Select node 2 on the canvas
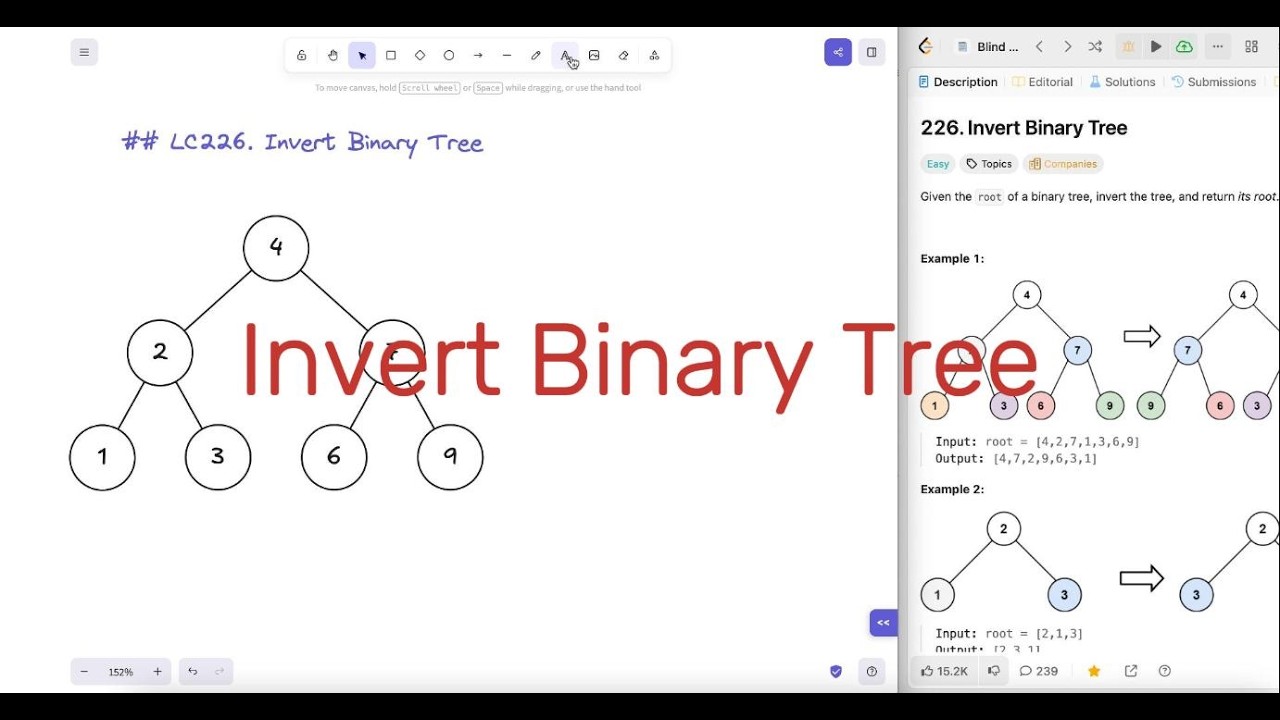 pos(160,352)
